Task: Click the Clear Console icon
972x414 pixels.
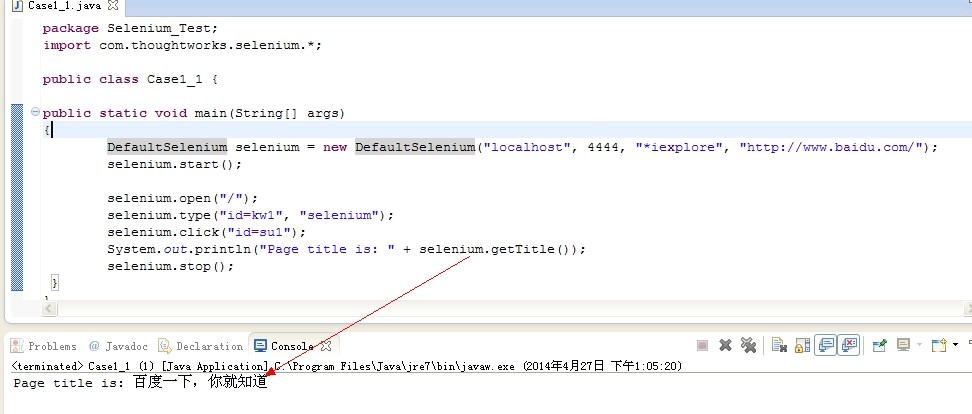Action: coord(779,345)
